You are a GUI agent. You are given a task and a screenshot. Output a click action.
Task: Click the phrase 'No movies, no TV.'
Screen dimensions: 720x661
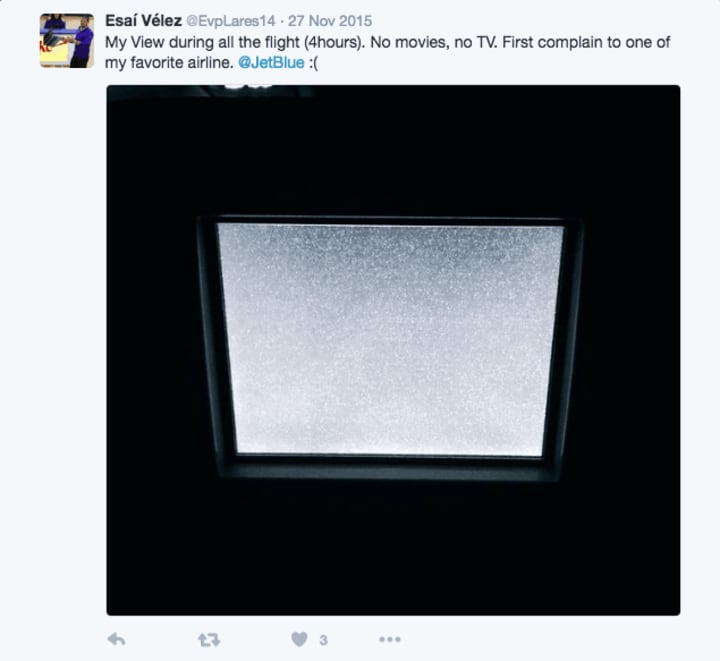(434, 42)
